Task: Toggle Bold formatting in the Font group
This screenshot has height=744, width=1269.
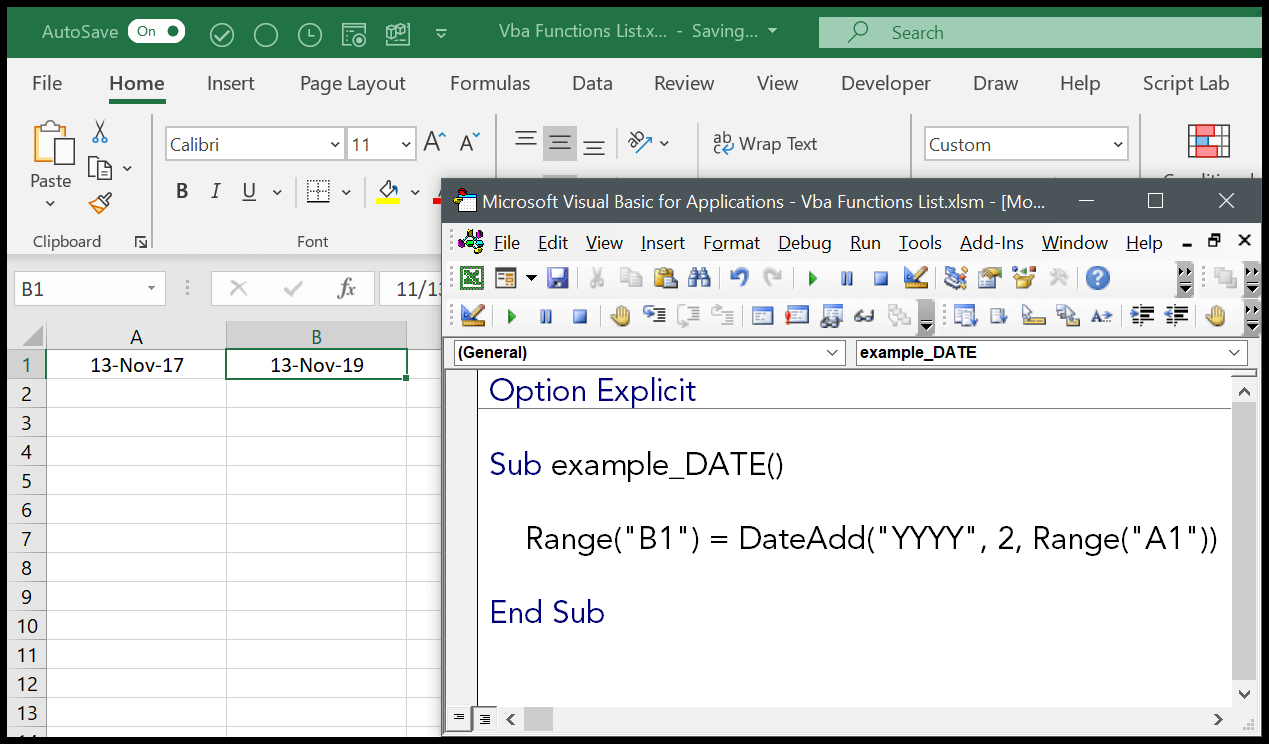Action: point(182,190)
